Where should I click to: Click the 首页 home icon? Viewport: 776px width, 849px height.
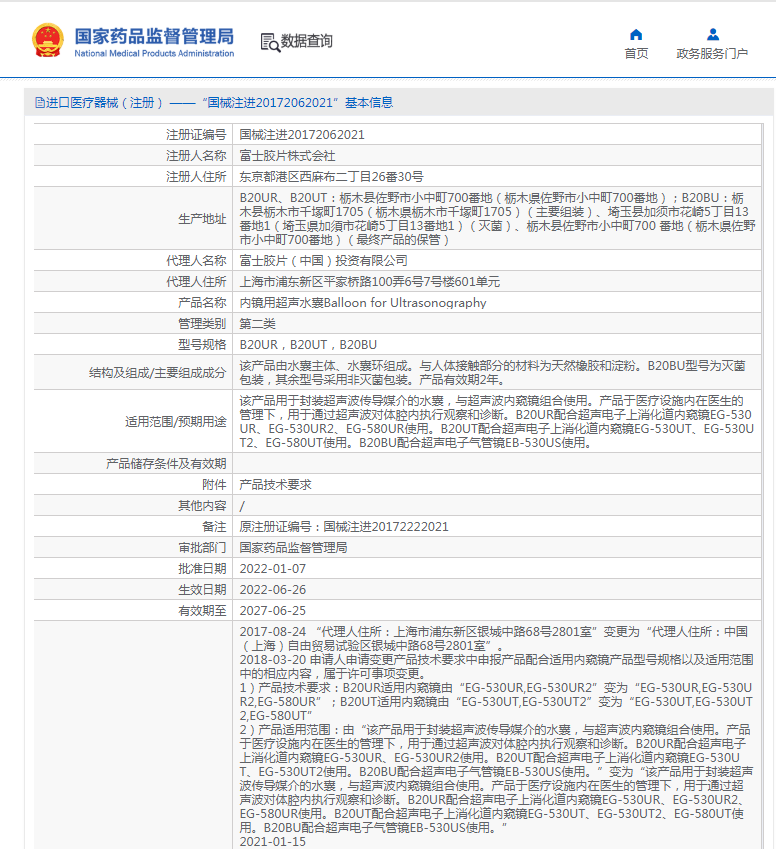[636, 35]
